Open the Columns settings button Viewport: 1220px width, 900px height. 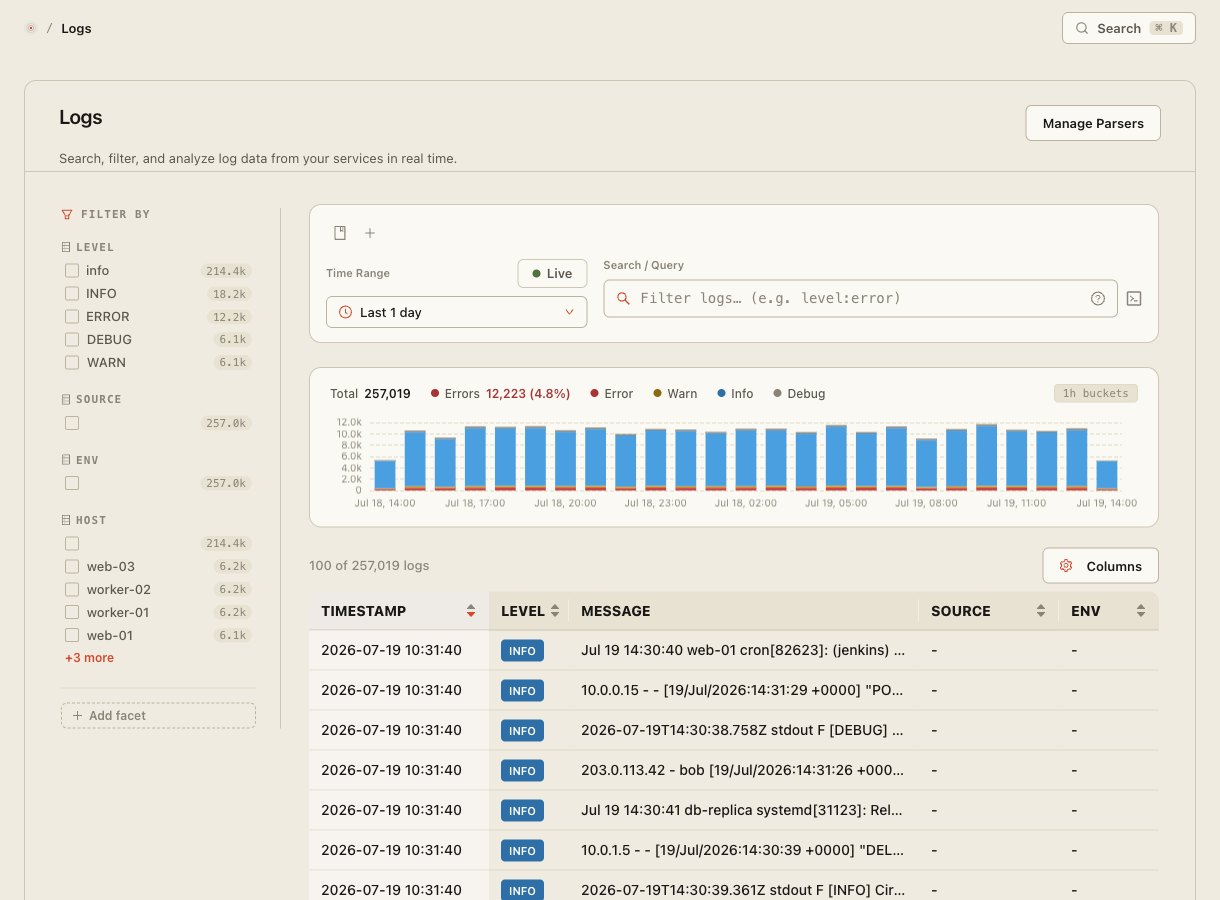tap(1100, 566)
